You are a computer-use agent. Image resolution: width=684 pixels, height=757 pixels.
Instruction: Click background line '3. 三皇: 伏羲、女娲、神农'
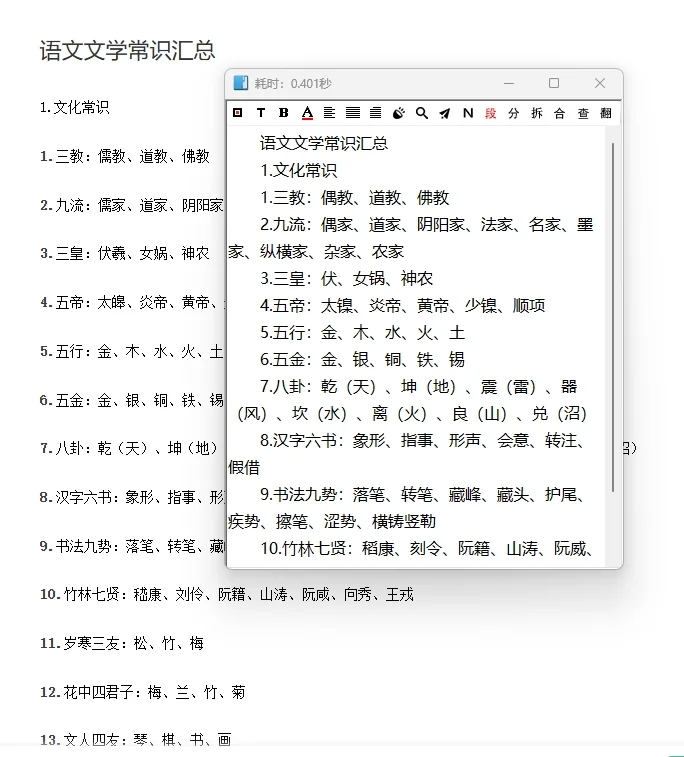coord(125,253)
